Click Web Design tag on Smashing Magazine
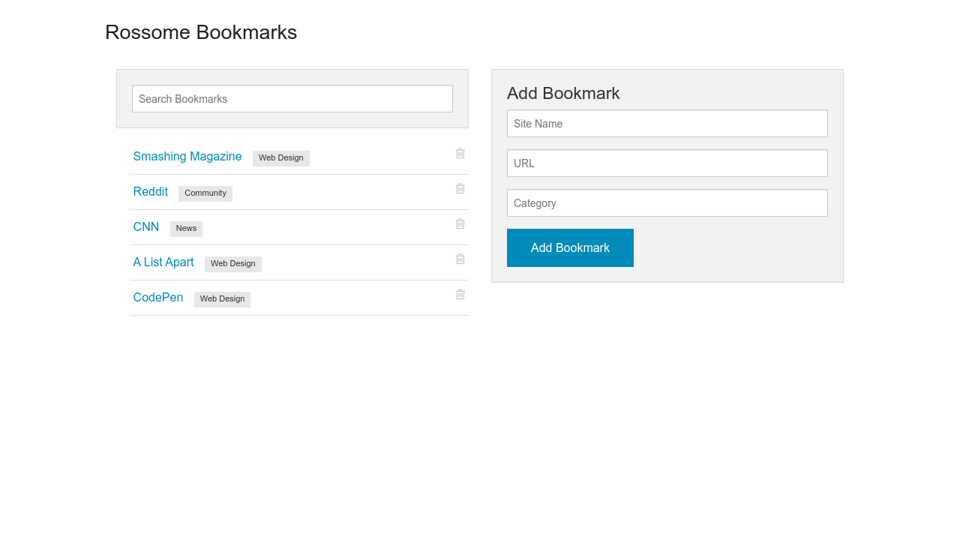 tap(281, 158)
